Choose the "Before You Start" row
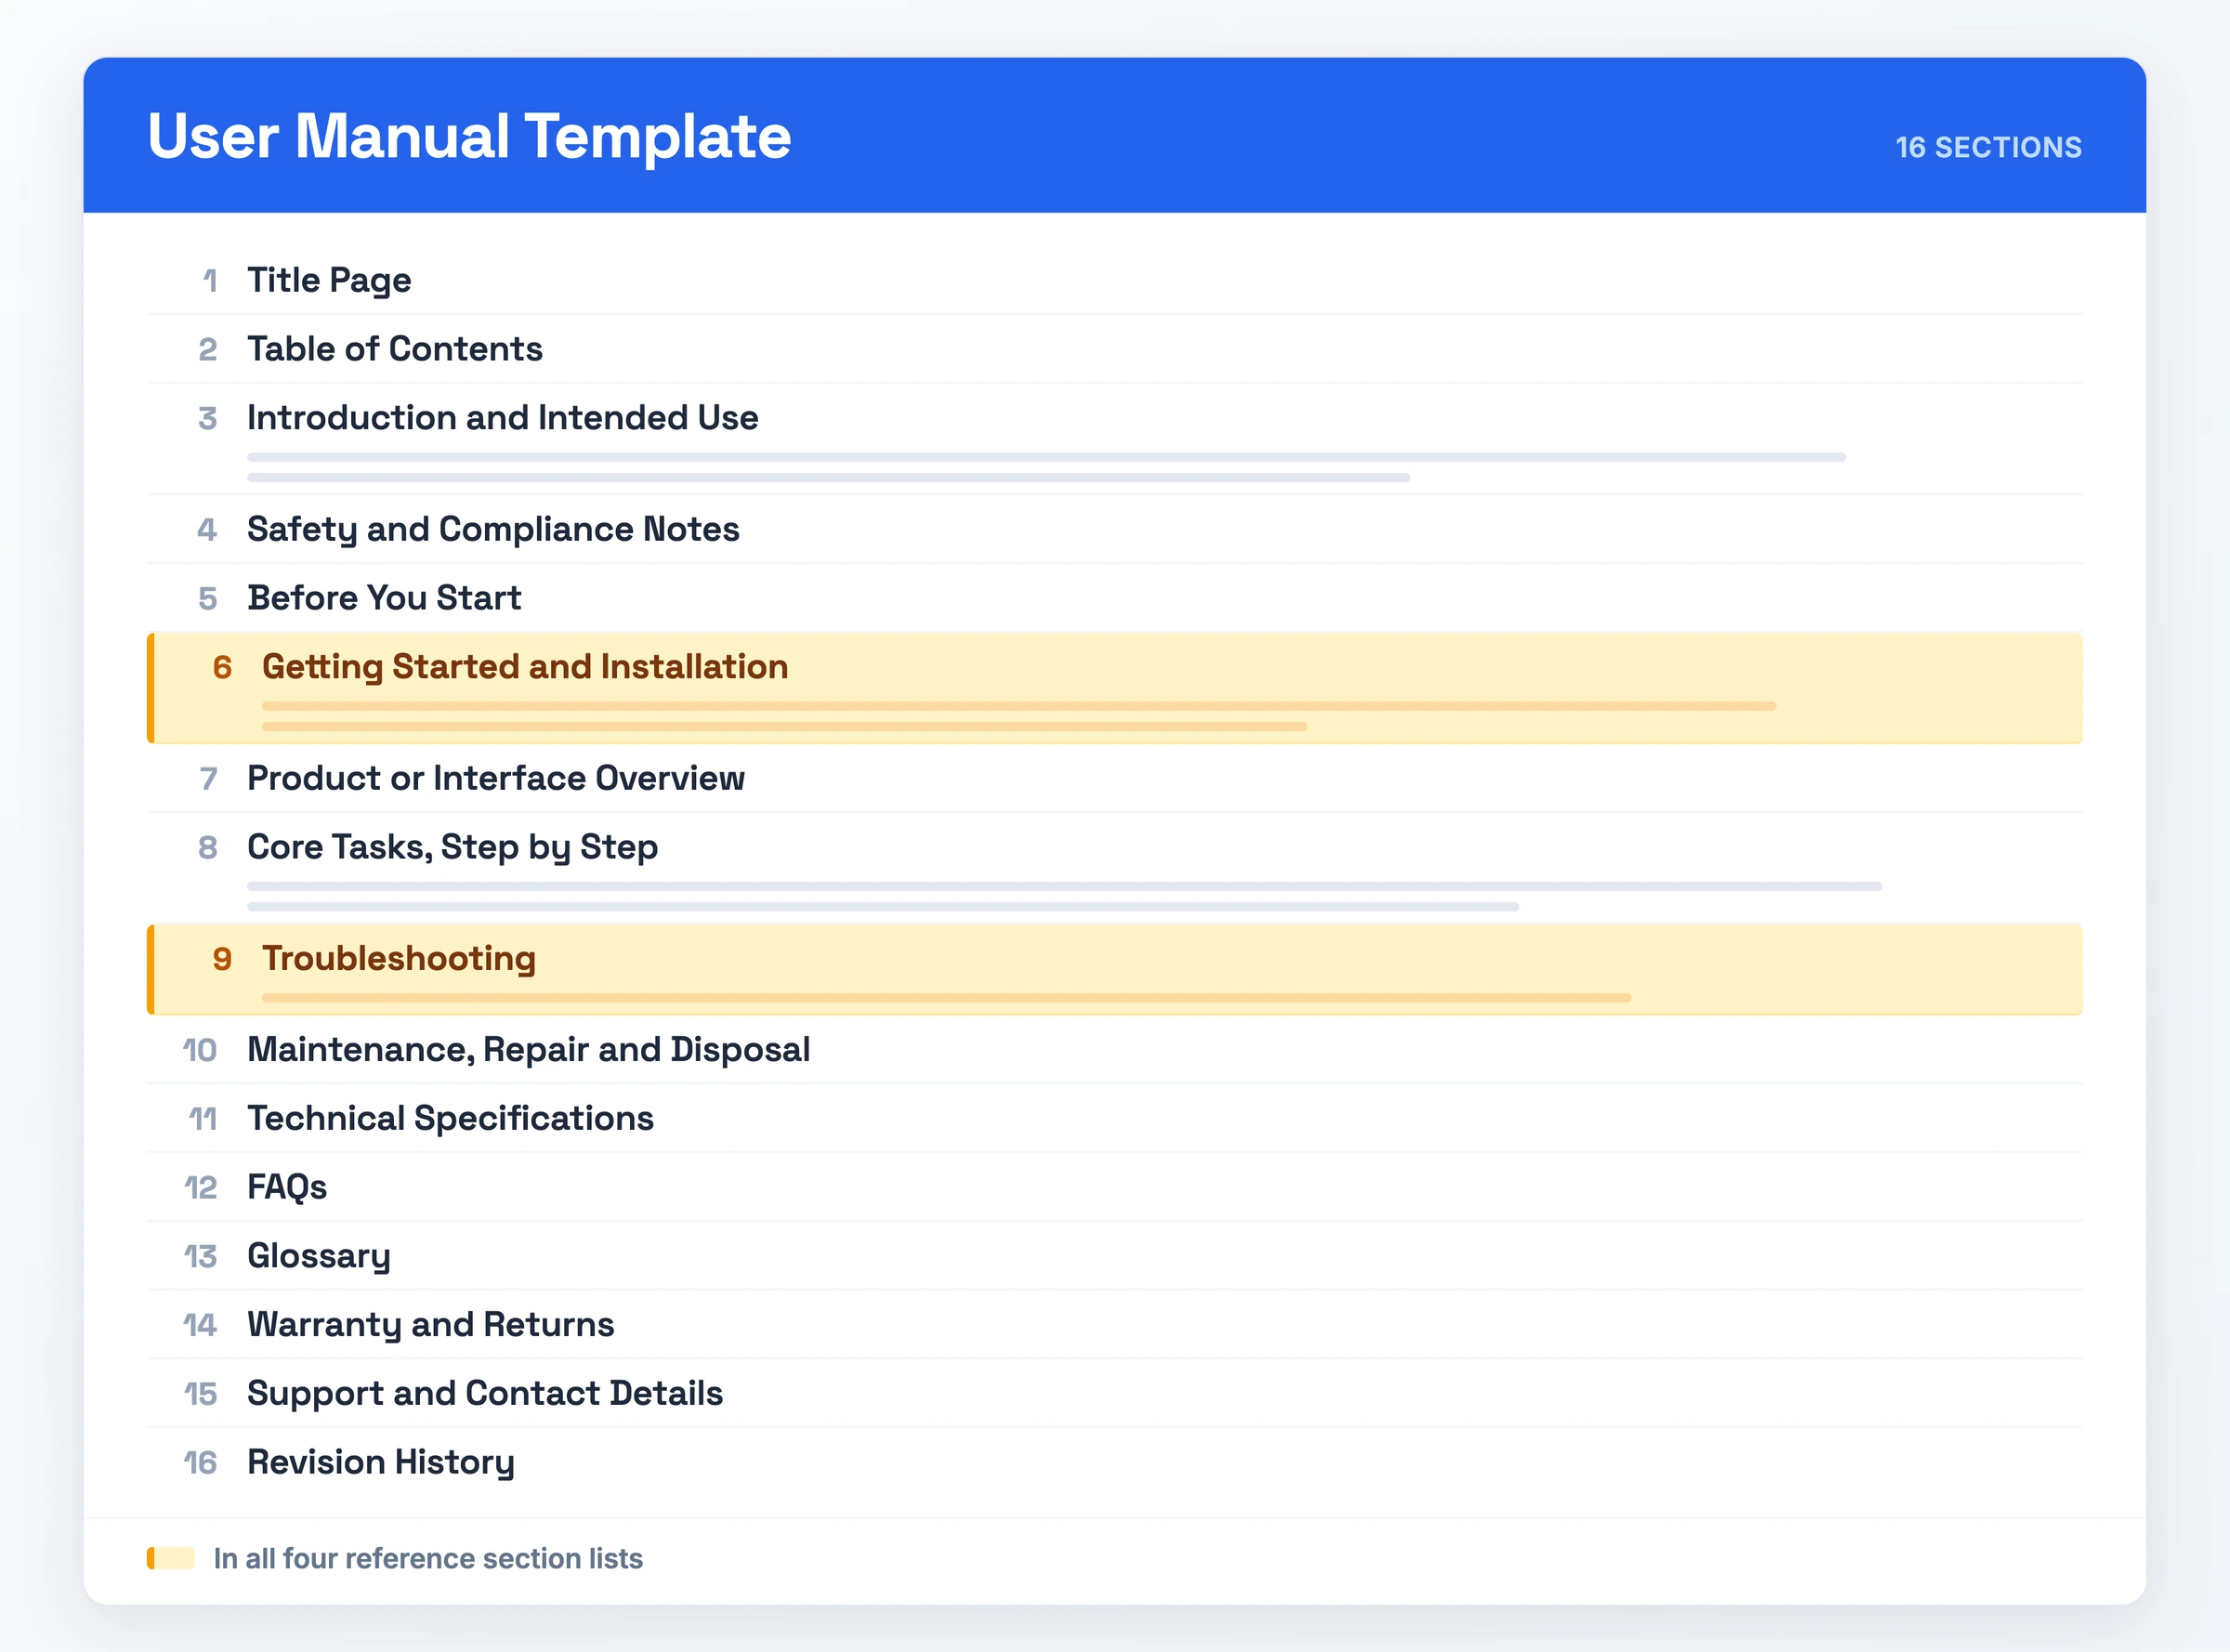This screenshot has width=2230, height=1652. pos(1114,598)
